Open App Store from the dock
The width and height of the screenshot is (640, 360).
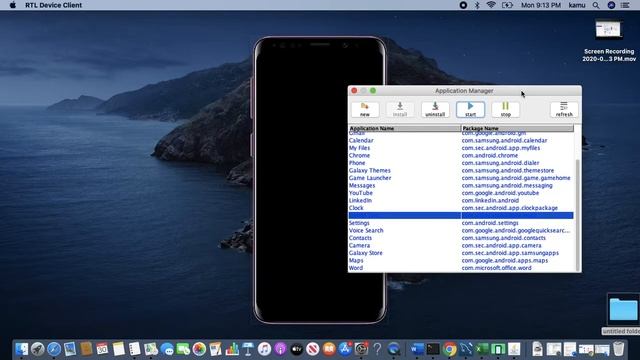point(345,349)
